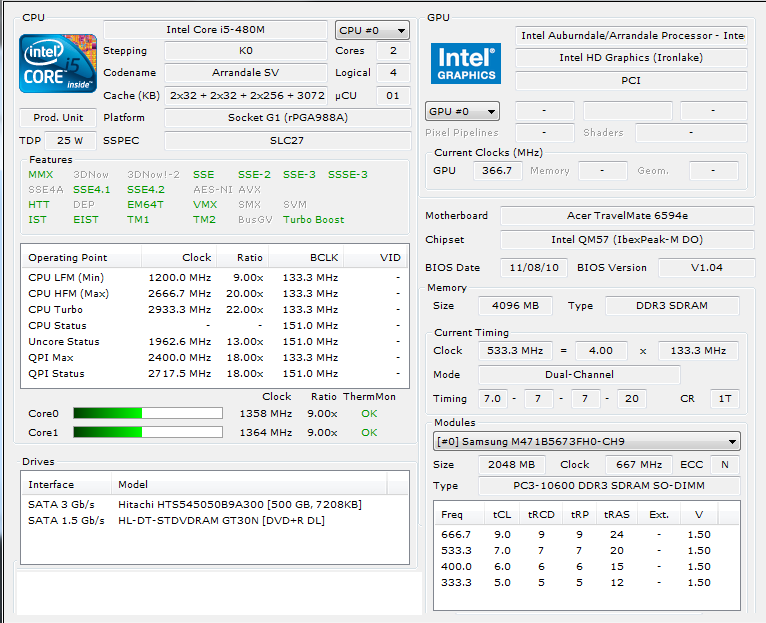Click the 333.3 frequency timing row
Screen dimensions: 766x623
[586, 583]
